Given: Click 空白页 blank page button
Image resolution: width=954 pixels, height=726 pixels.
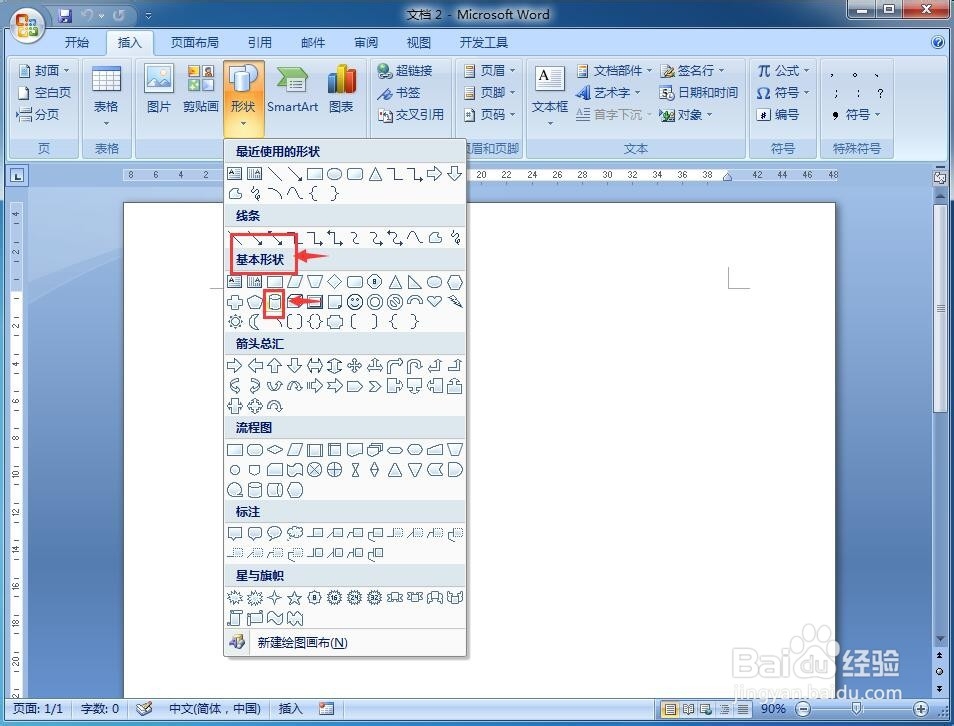Looking at the screenshot, I should (44, 92).
